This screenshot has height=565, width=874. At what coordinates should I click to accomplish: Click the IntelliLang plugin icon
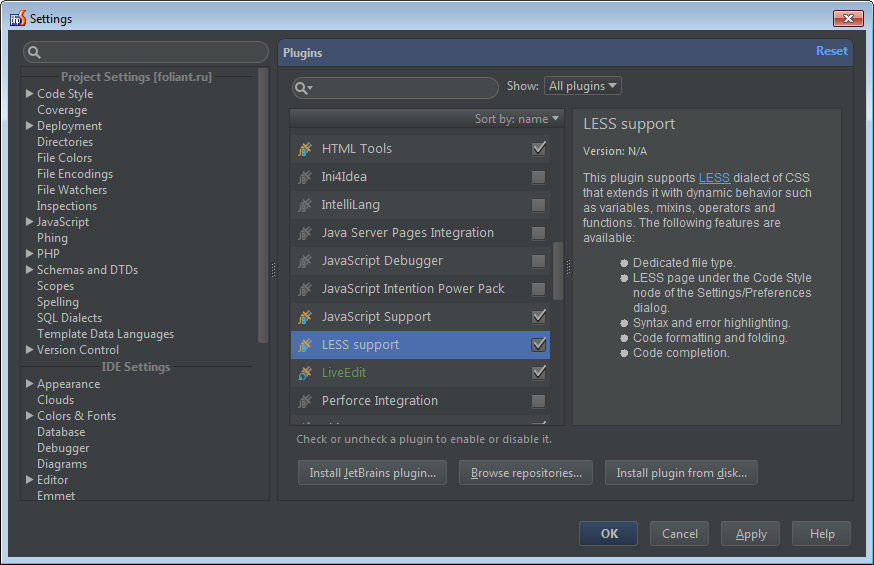click(x=305, y=205)
